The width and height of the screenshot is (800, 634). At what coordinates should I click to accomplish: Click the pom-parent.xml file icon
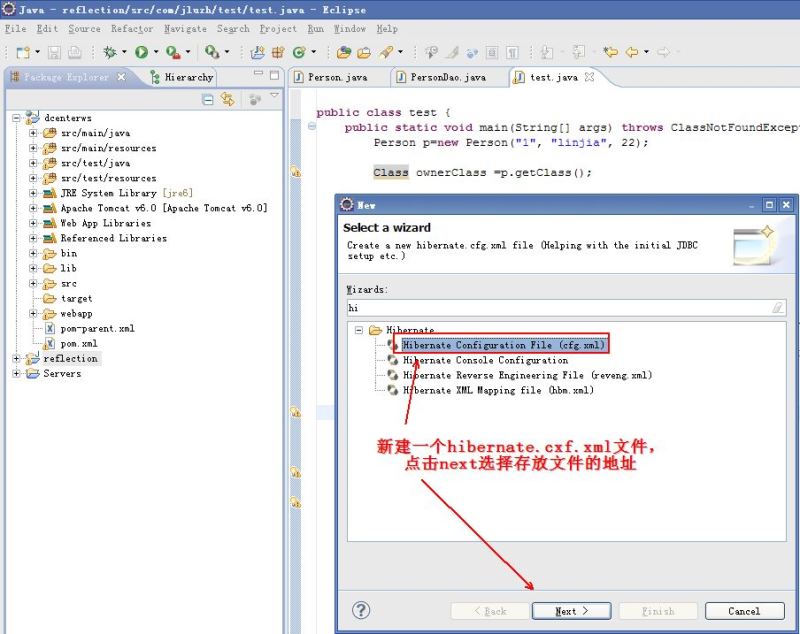click(49, 328)
